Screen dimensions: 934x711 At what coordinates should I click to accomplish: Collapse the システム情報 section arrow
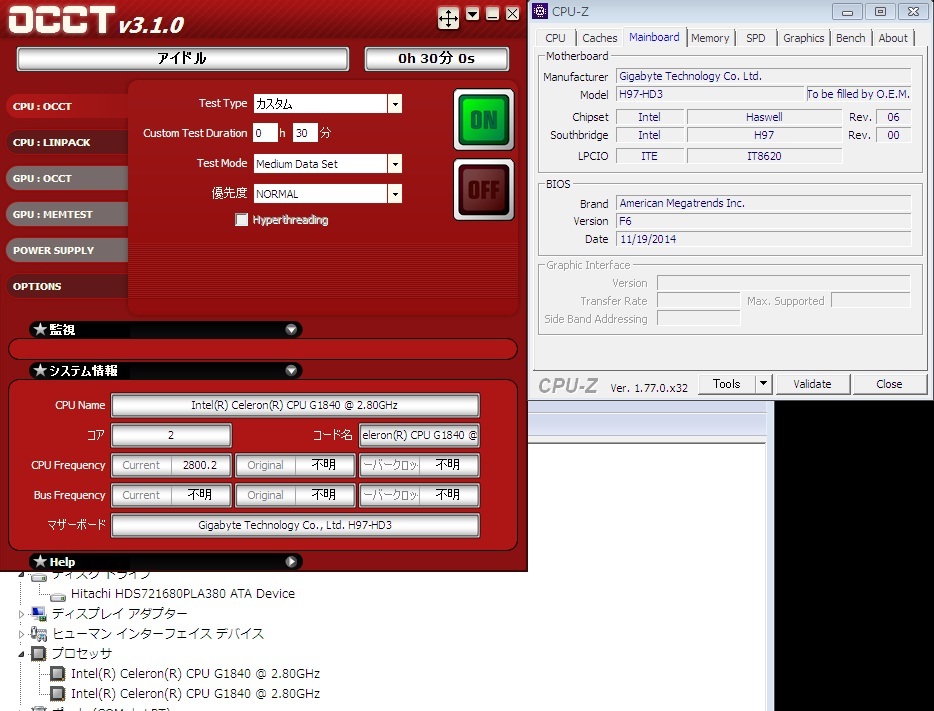coord(291,370)
